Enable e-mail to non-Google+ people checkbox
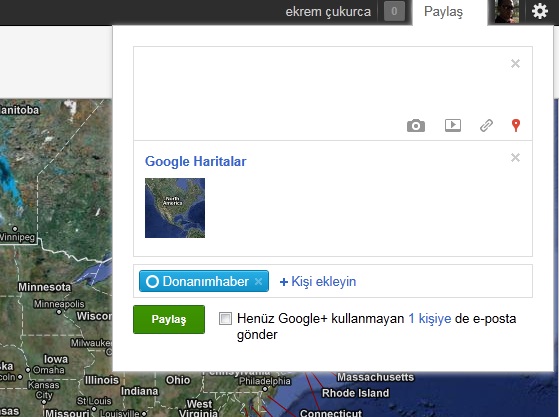The width and height of the screenshot is (559, 417). pos(225,318)
